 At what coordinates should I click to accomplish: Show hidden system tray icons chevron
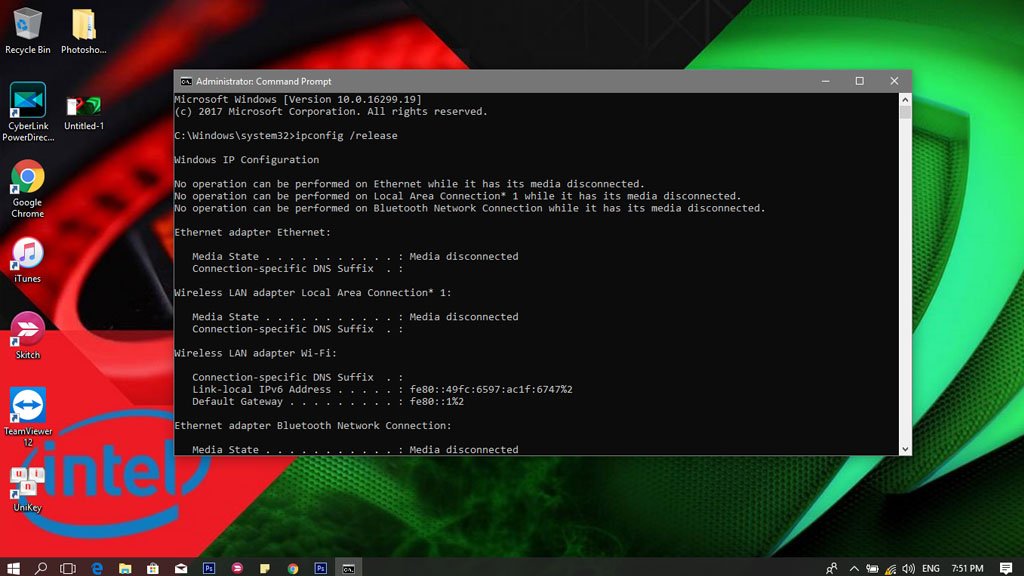854,568
